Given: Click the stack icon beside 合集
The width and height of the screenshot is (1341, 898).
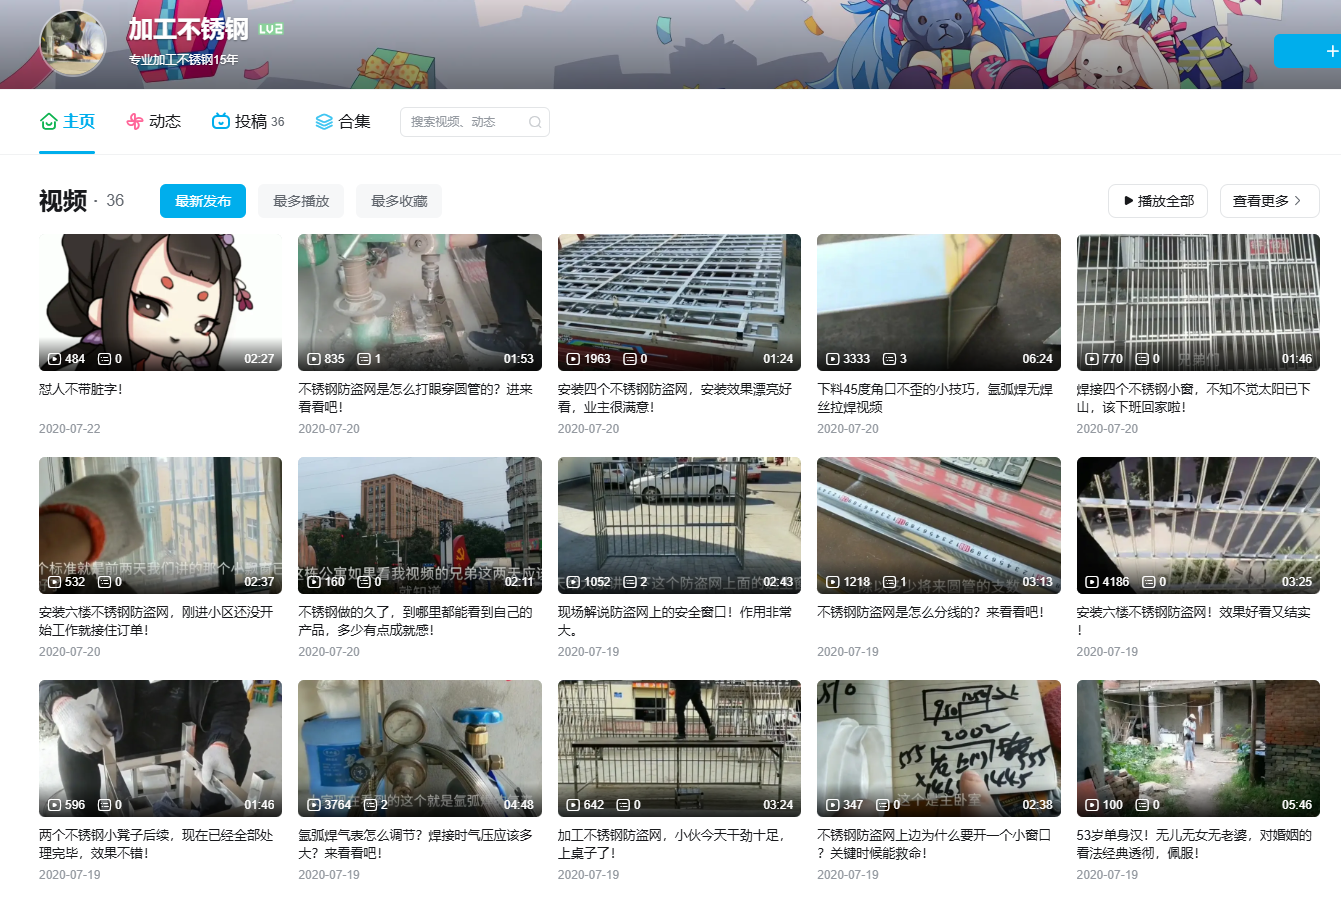Looking at the screenshot, I should click(x=324, y=121).
